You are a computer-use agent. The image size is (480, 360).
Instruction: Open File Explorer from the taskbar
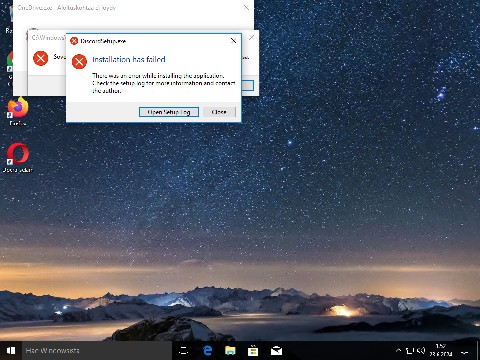pyautogui.click(x=230, y=351)
